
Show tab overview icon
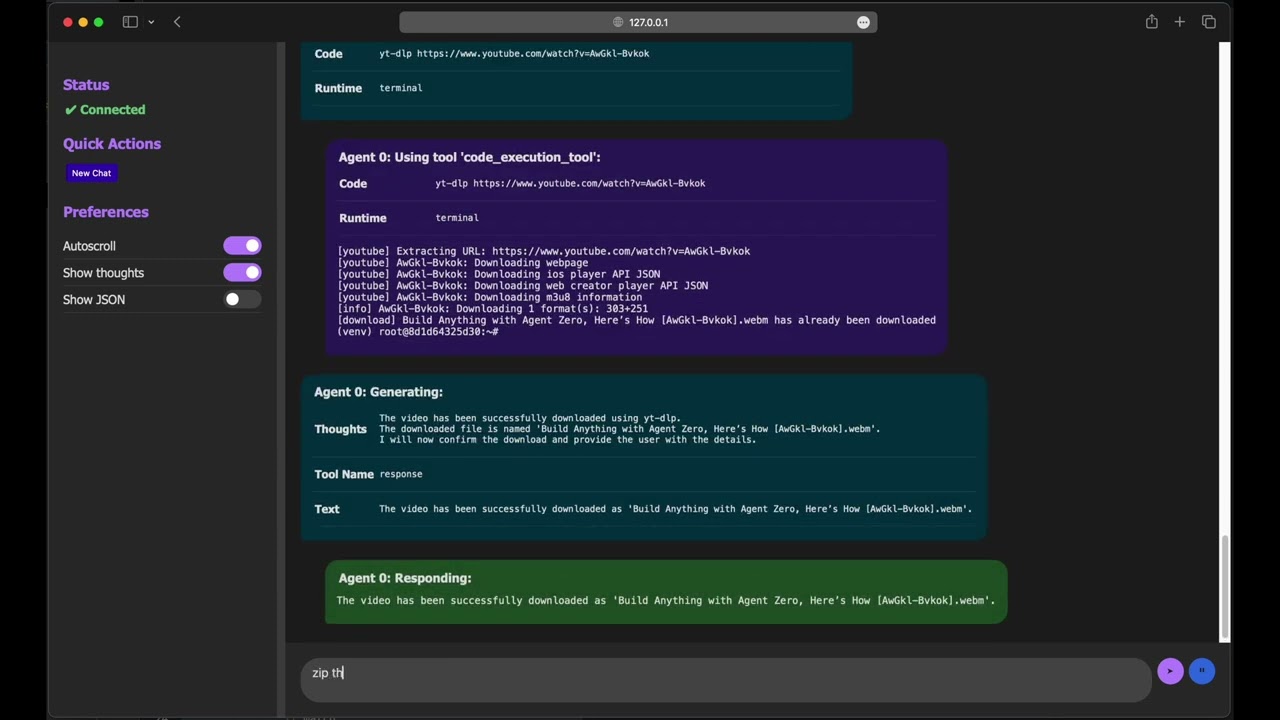click(1209, 22)
